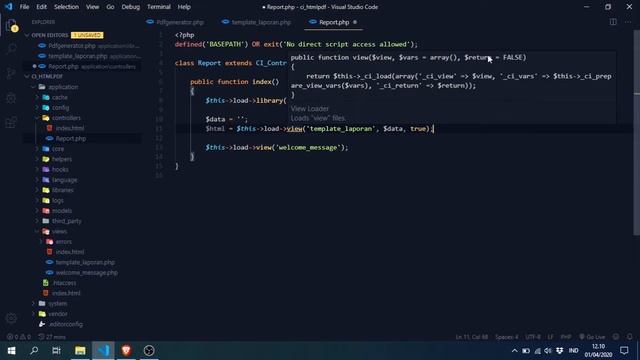The width and height of the screenshot is (640, 360).
Task: Click the OBS Studio taskbar icon
Action: click(x=149, y=351)
